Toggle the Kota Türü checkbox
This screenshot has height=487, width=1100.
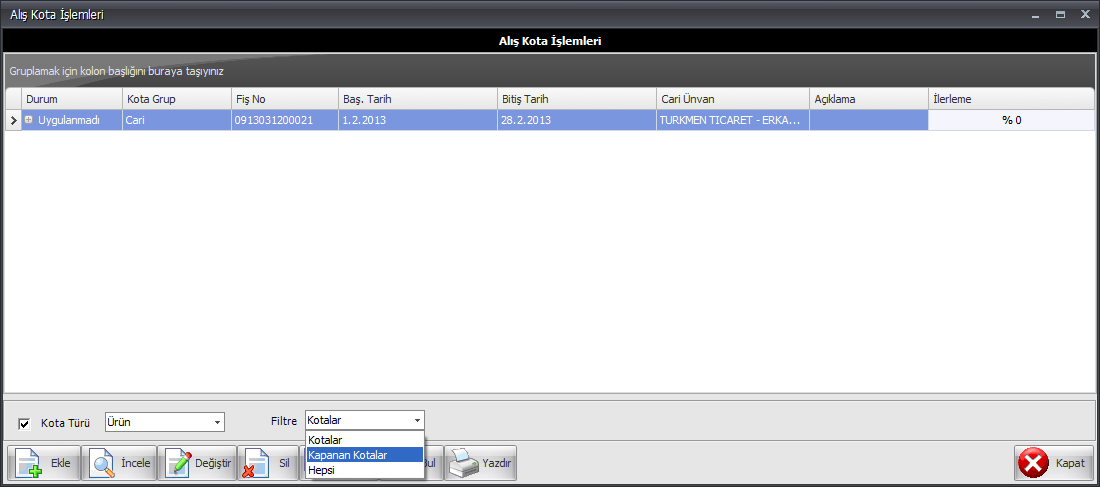(x=25, y=423)
